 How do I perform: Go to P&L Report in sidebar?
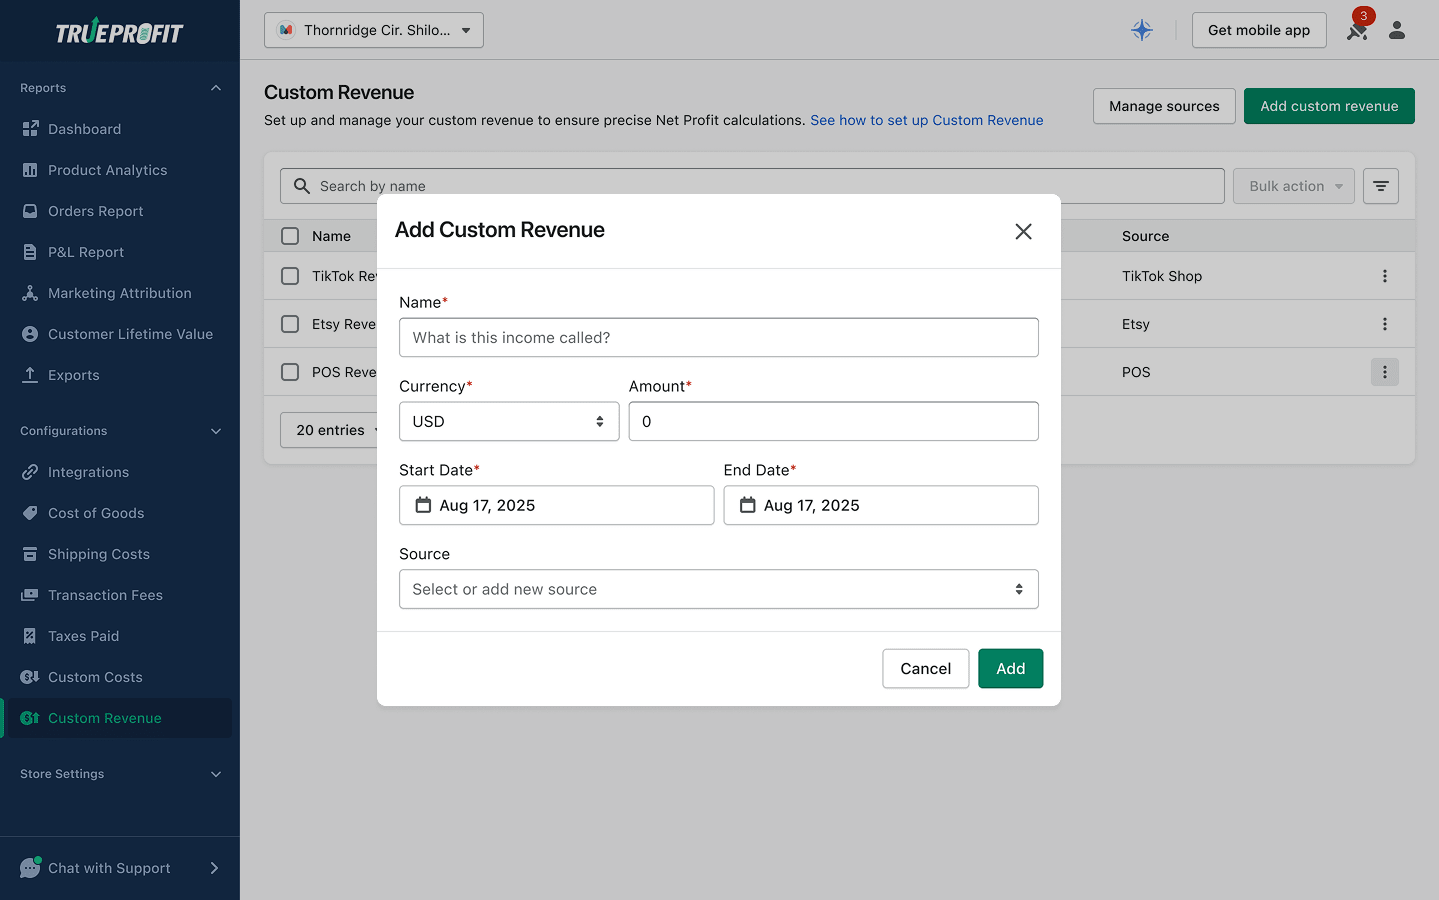86,252
